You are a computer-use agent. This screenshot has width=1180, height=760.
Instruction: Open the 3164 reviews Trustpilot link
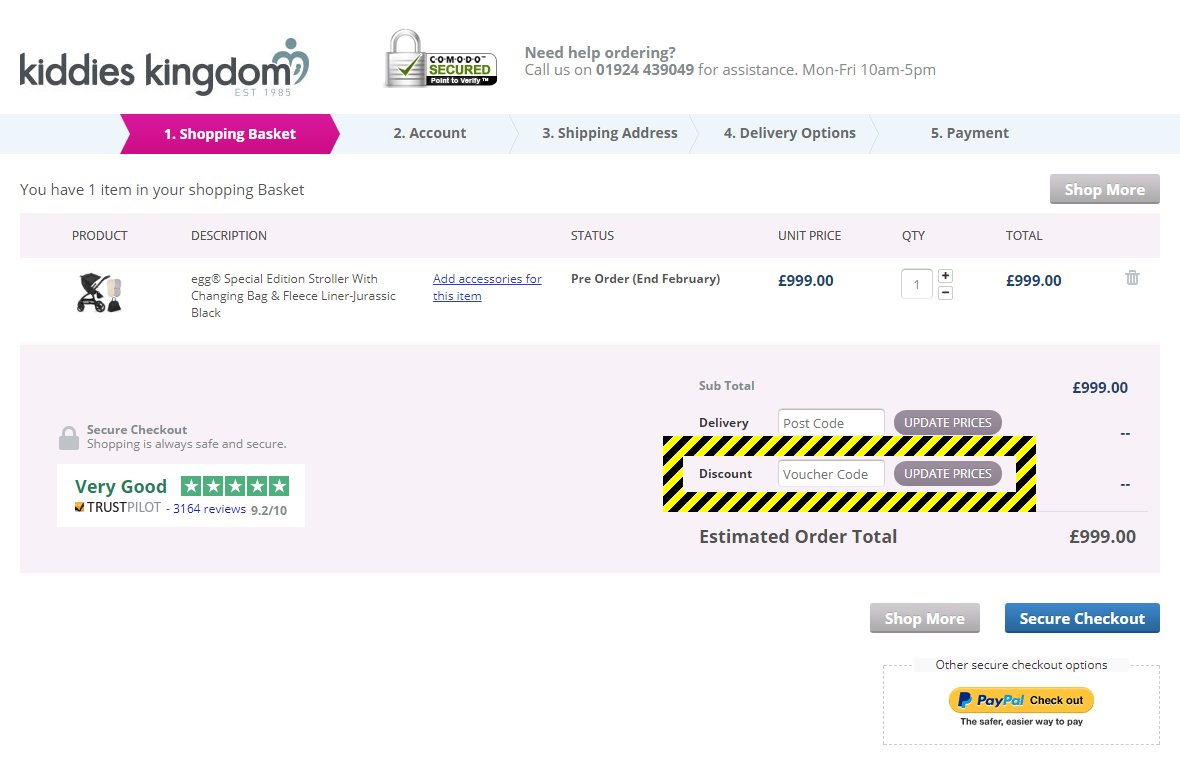(x=209, y=509)
